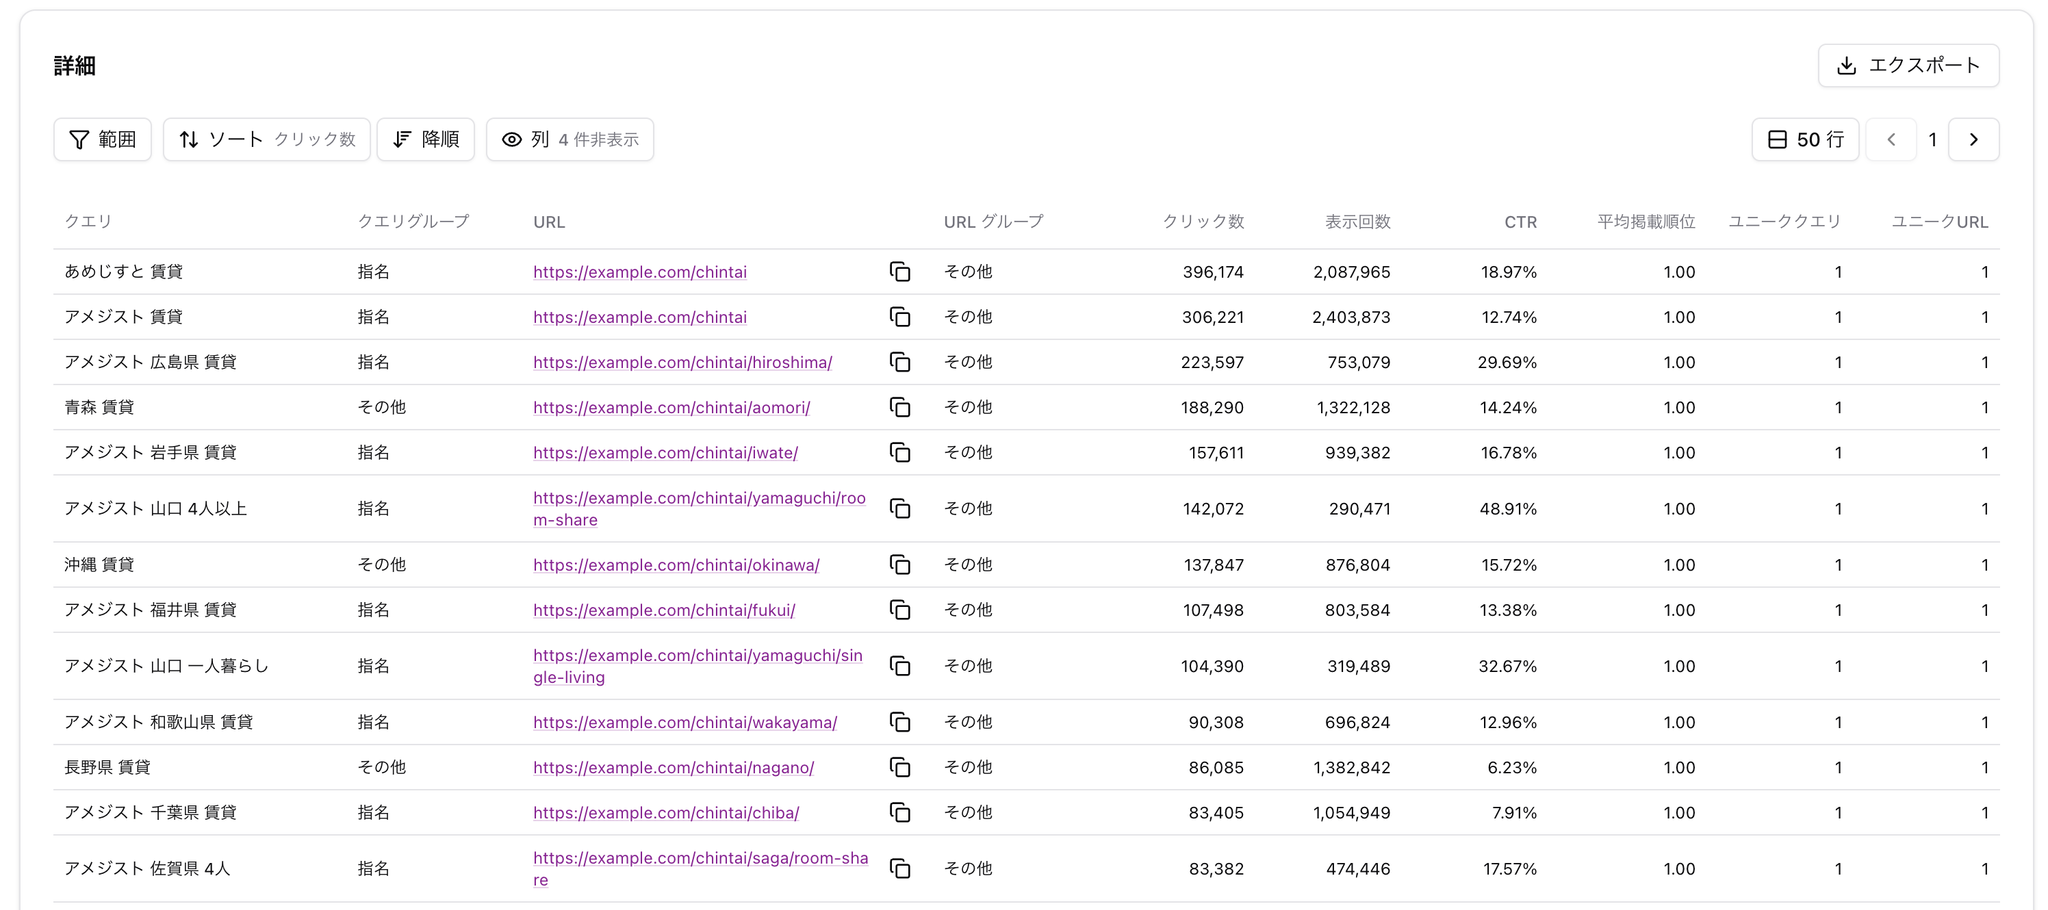
Task: Open the 50 行 rows-per-page dropdown
Action: coord(1805,139)
